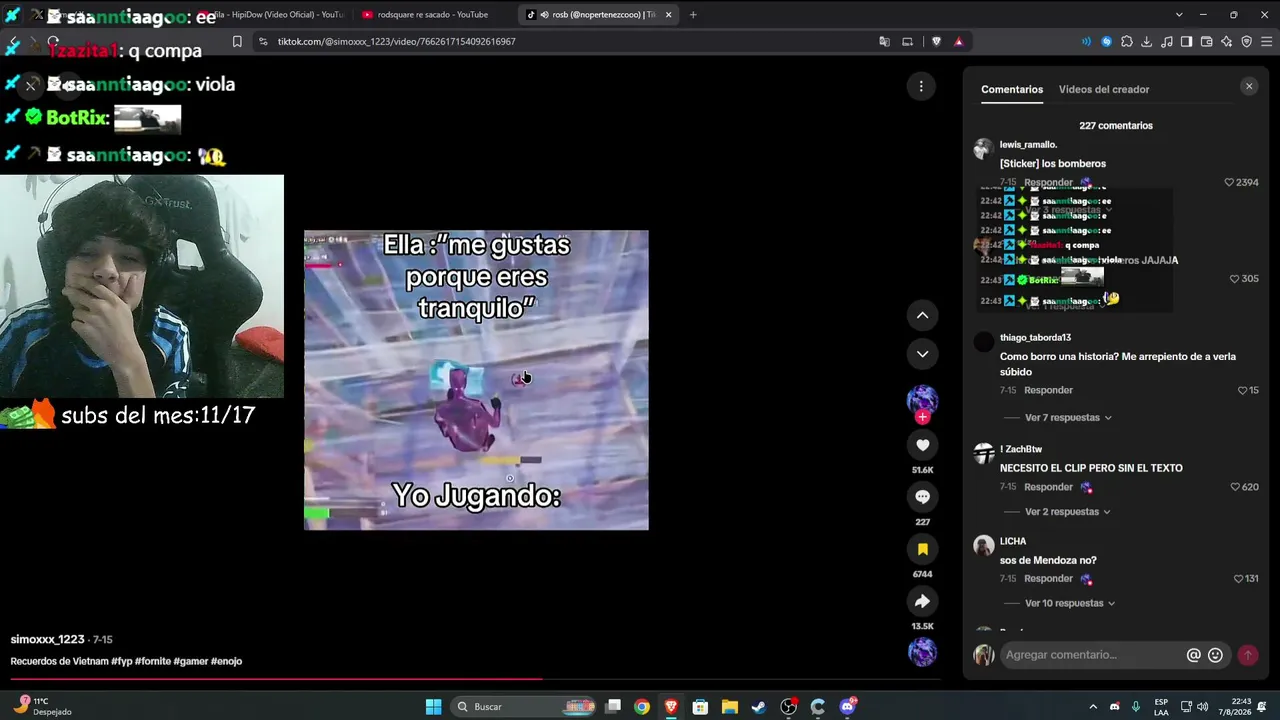Image resolution: width=1280 pixels, height=720 pixels.
Task: Post the comment with the red arrow button
Action: (x=1247, y=655)
